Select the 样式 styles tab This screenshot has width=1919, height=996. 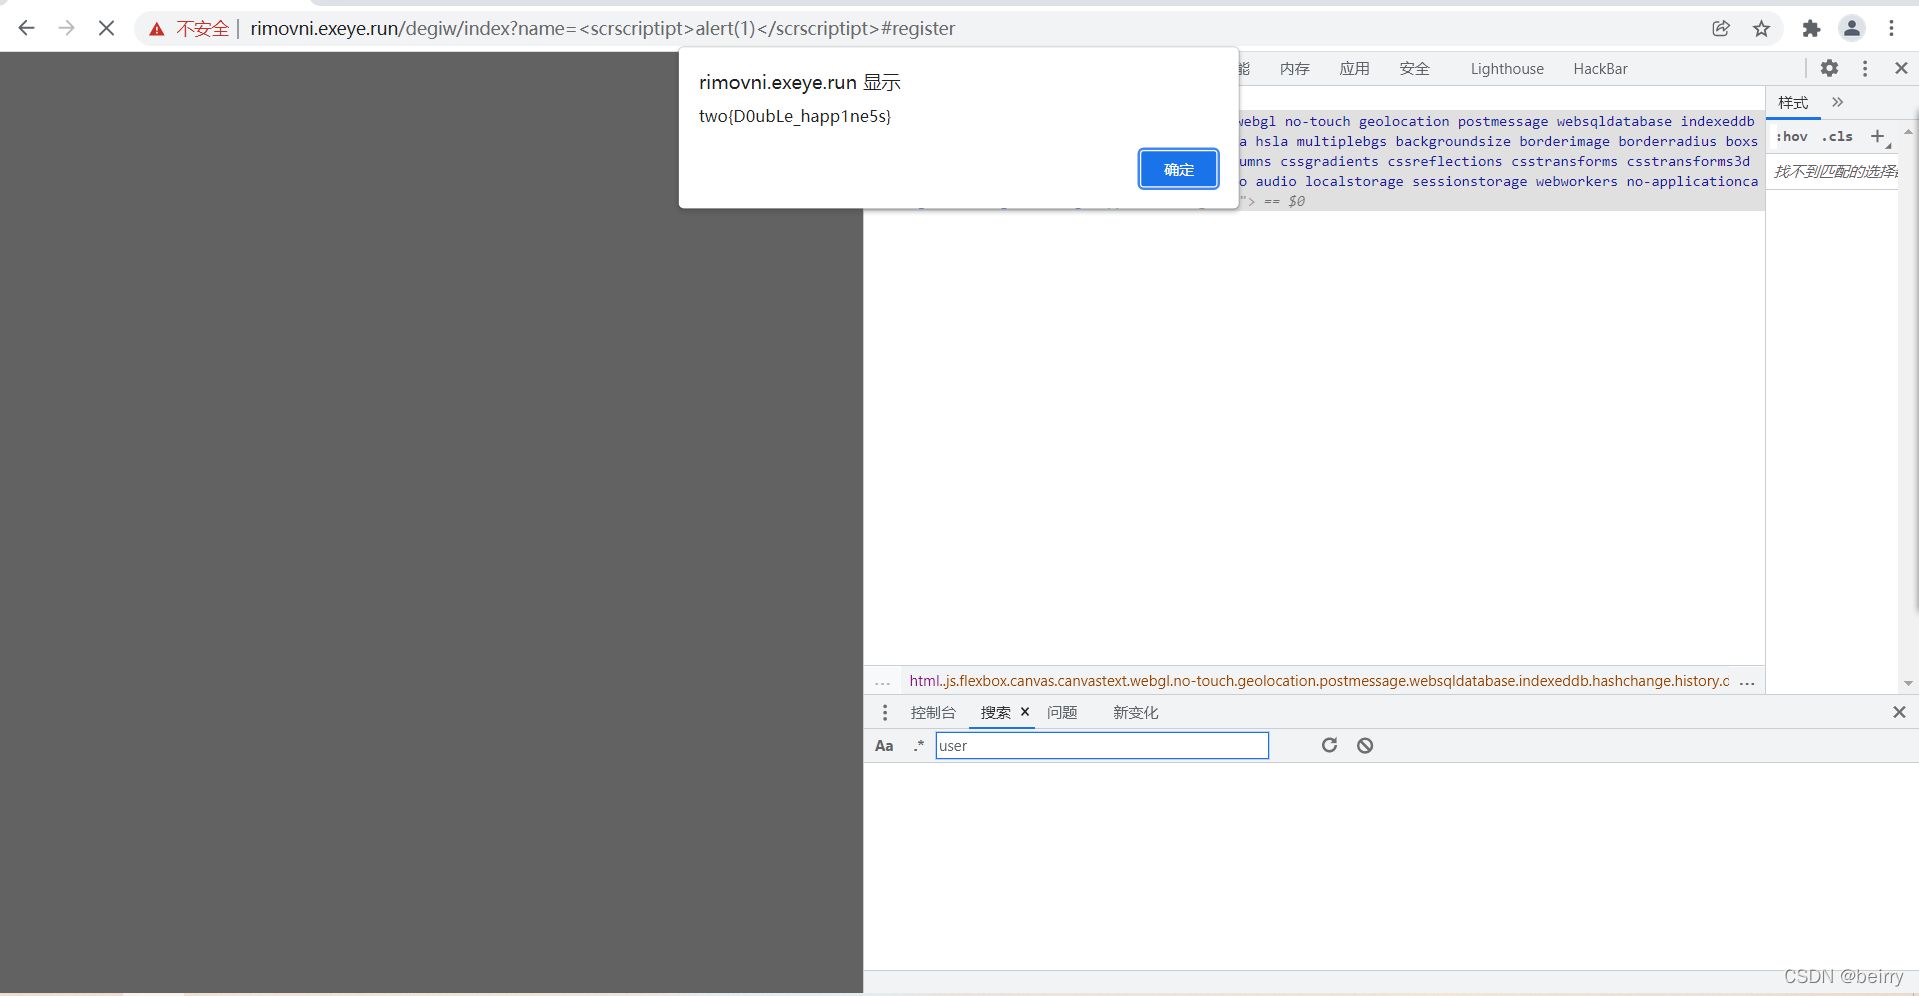(x=1793, y=103)
